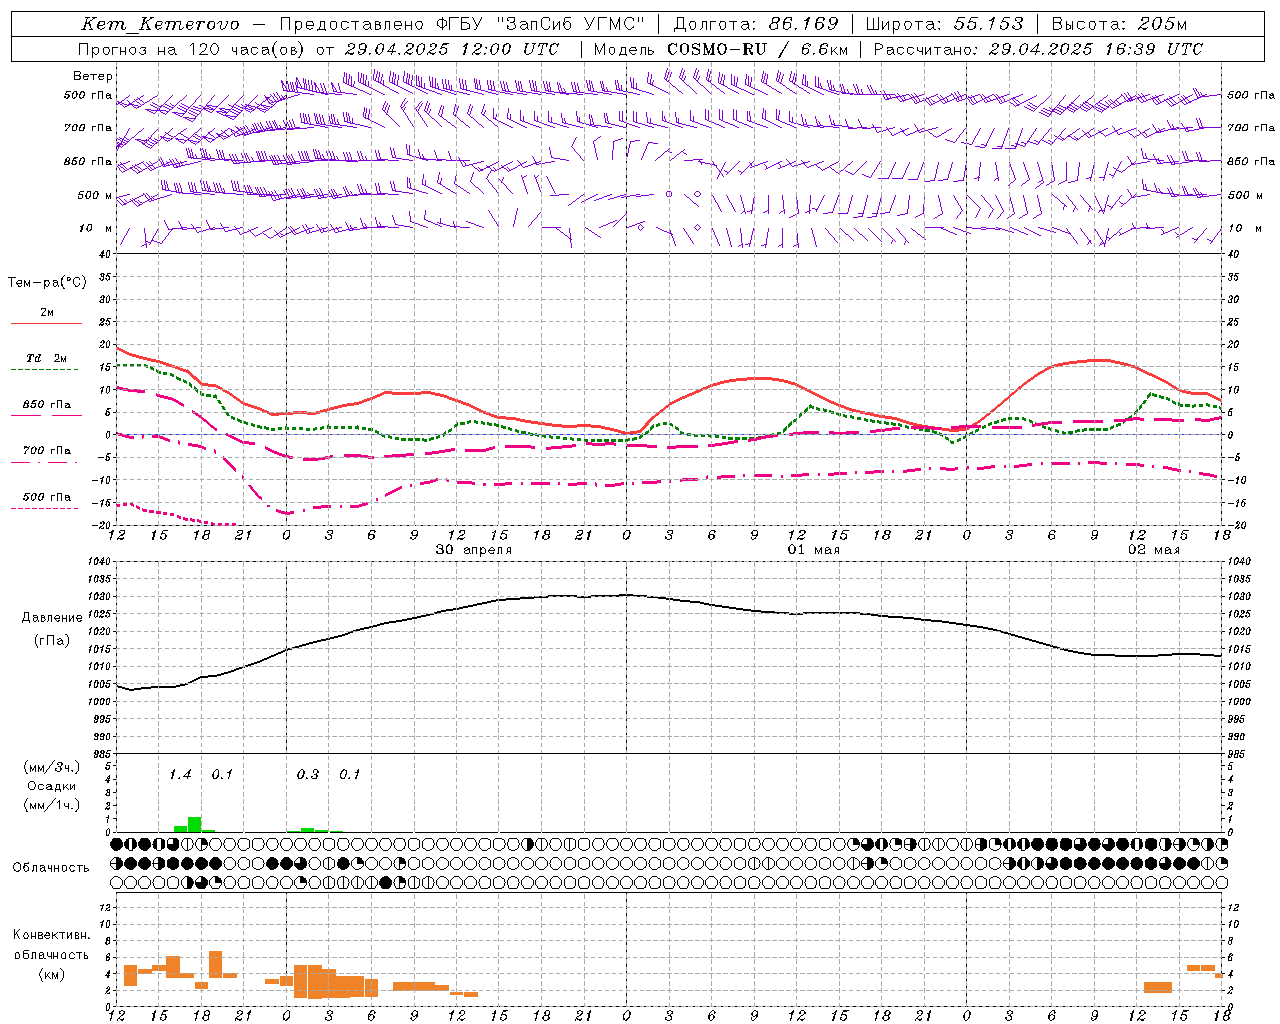Viewport: 1280px width, 1024px height.
Task: Click the tallest green precipitation bar
Action: coord(195,825)
